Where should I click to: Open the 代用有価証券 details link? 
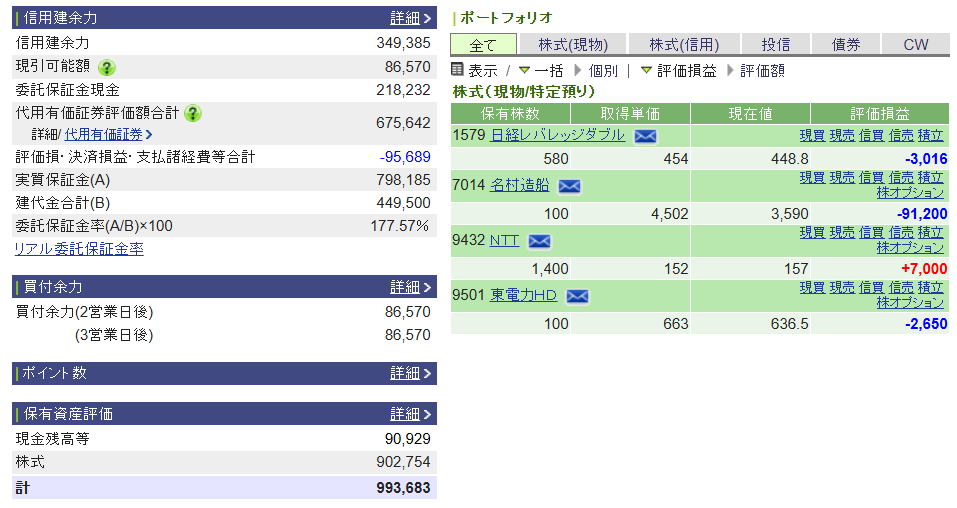click(108, 134)
